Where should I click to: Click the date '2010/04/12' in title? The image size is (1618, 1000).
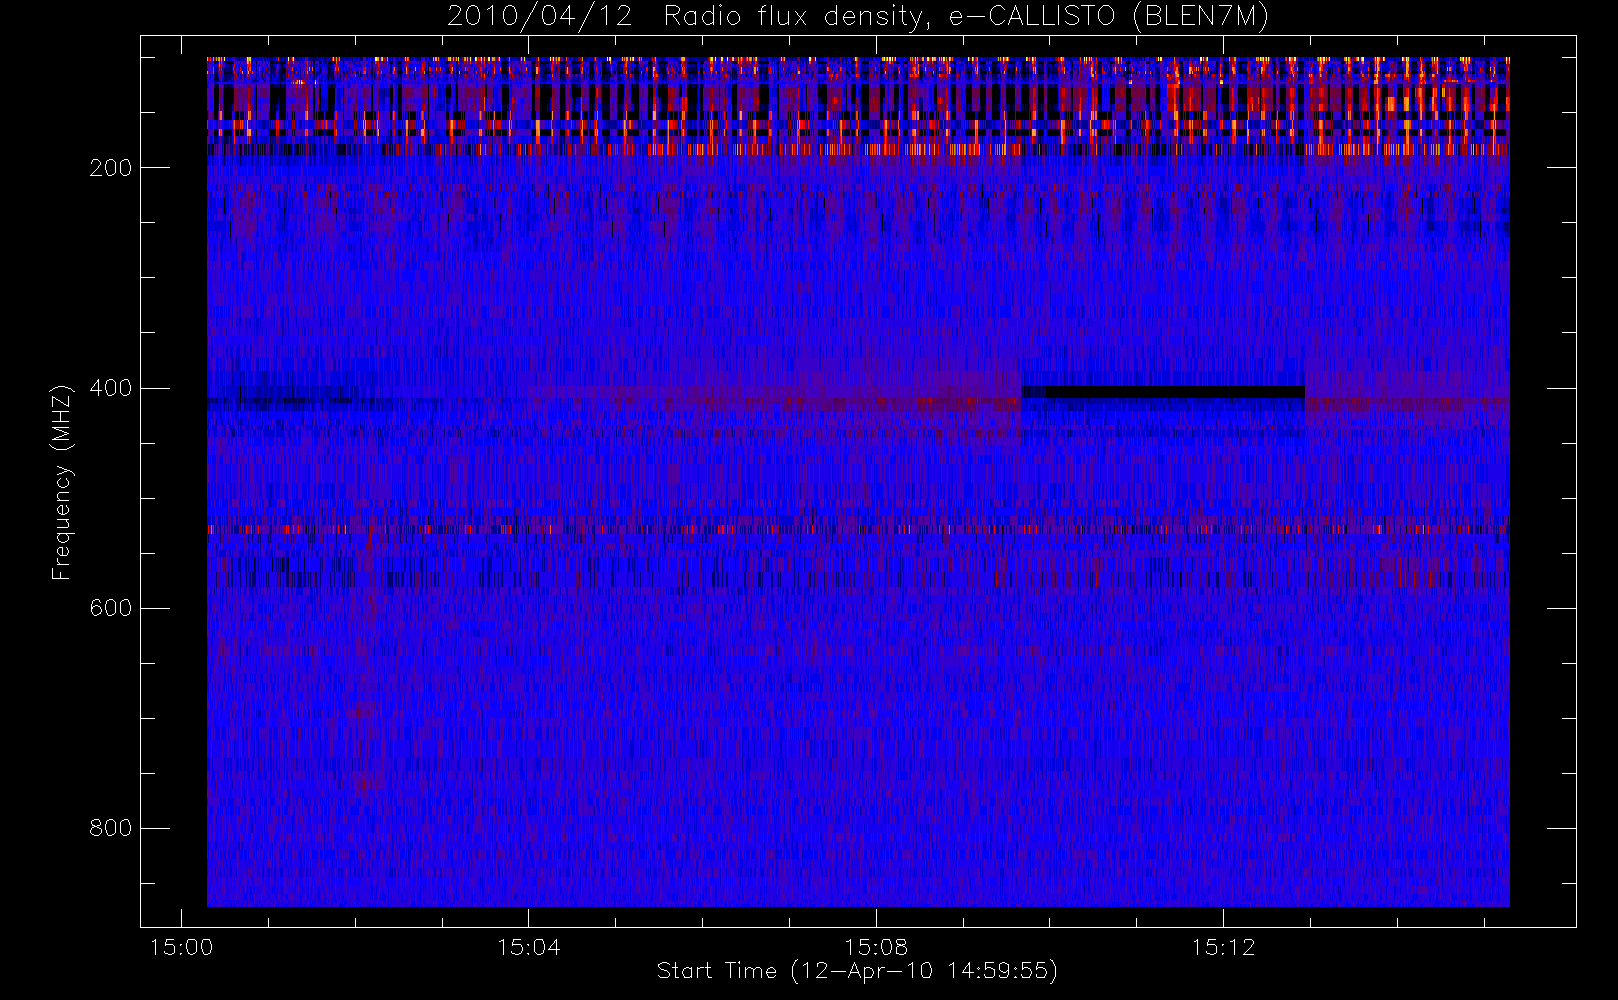pos(539,16)
